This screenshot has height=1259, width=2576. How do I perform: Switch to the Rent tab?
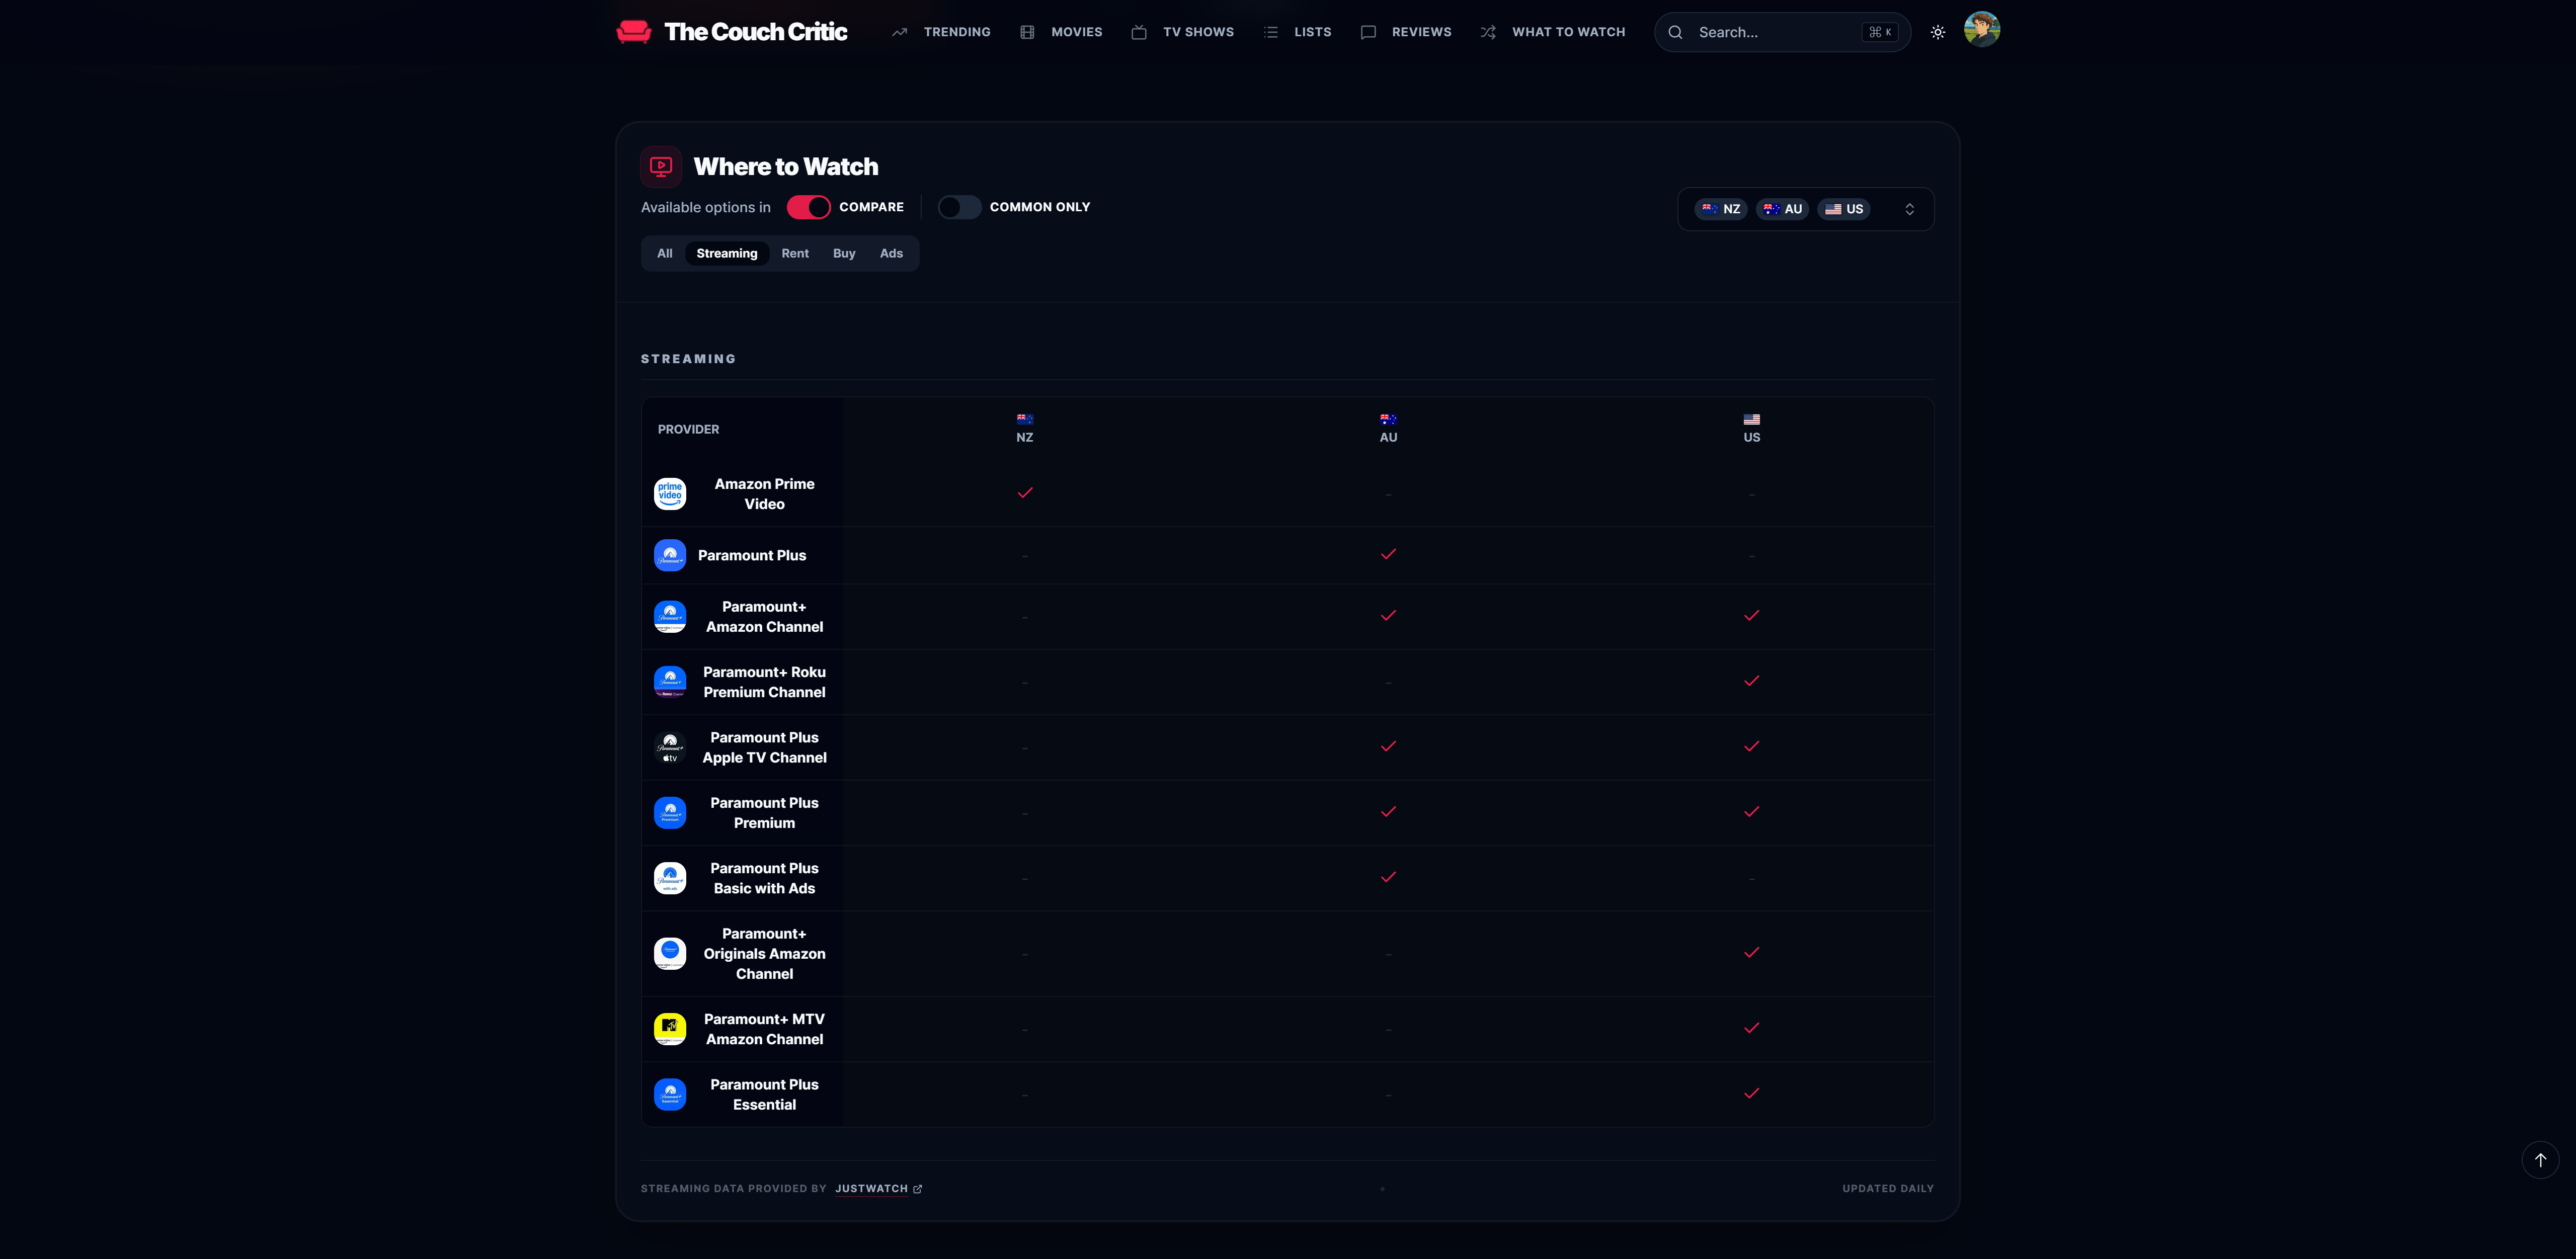tap(795, 253)
